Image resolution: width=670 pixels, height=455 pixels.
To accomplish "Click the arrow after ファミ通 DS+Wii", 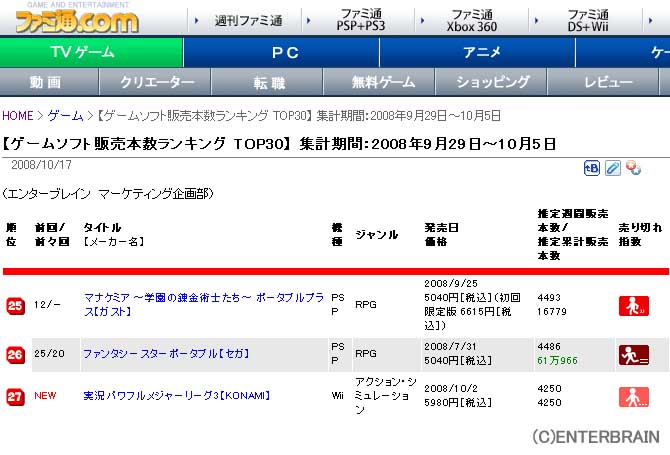I will [650, 20].
